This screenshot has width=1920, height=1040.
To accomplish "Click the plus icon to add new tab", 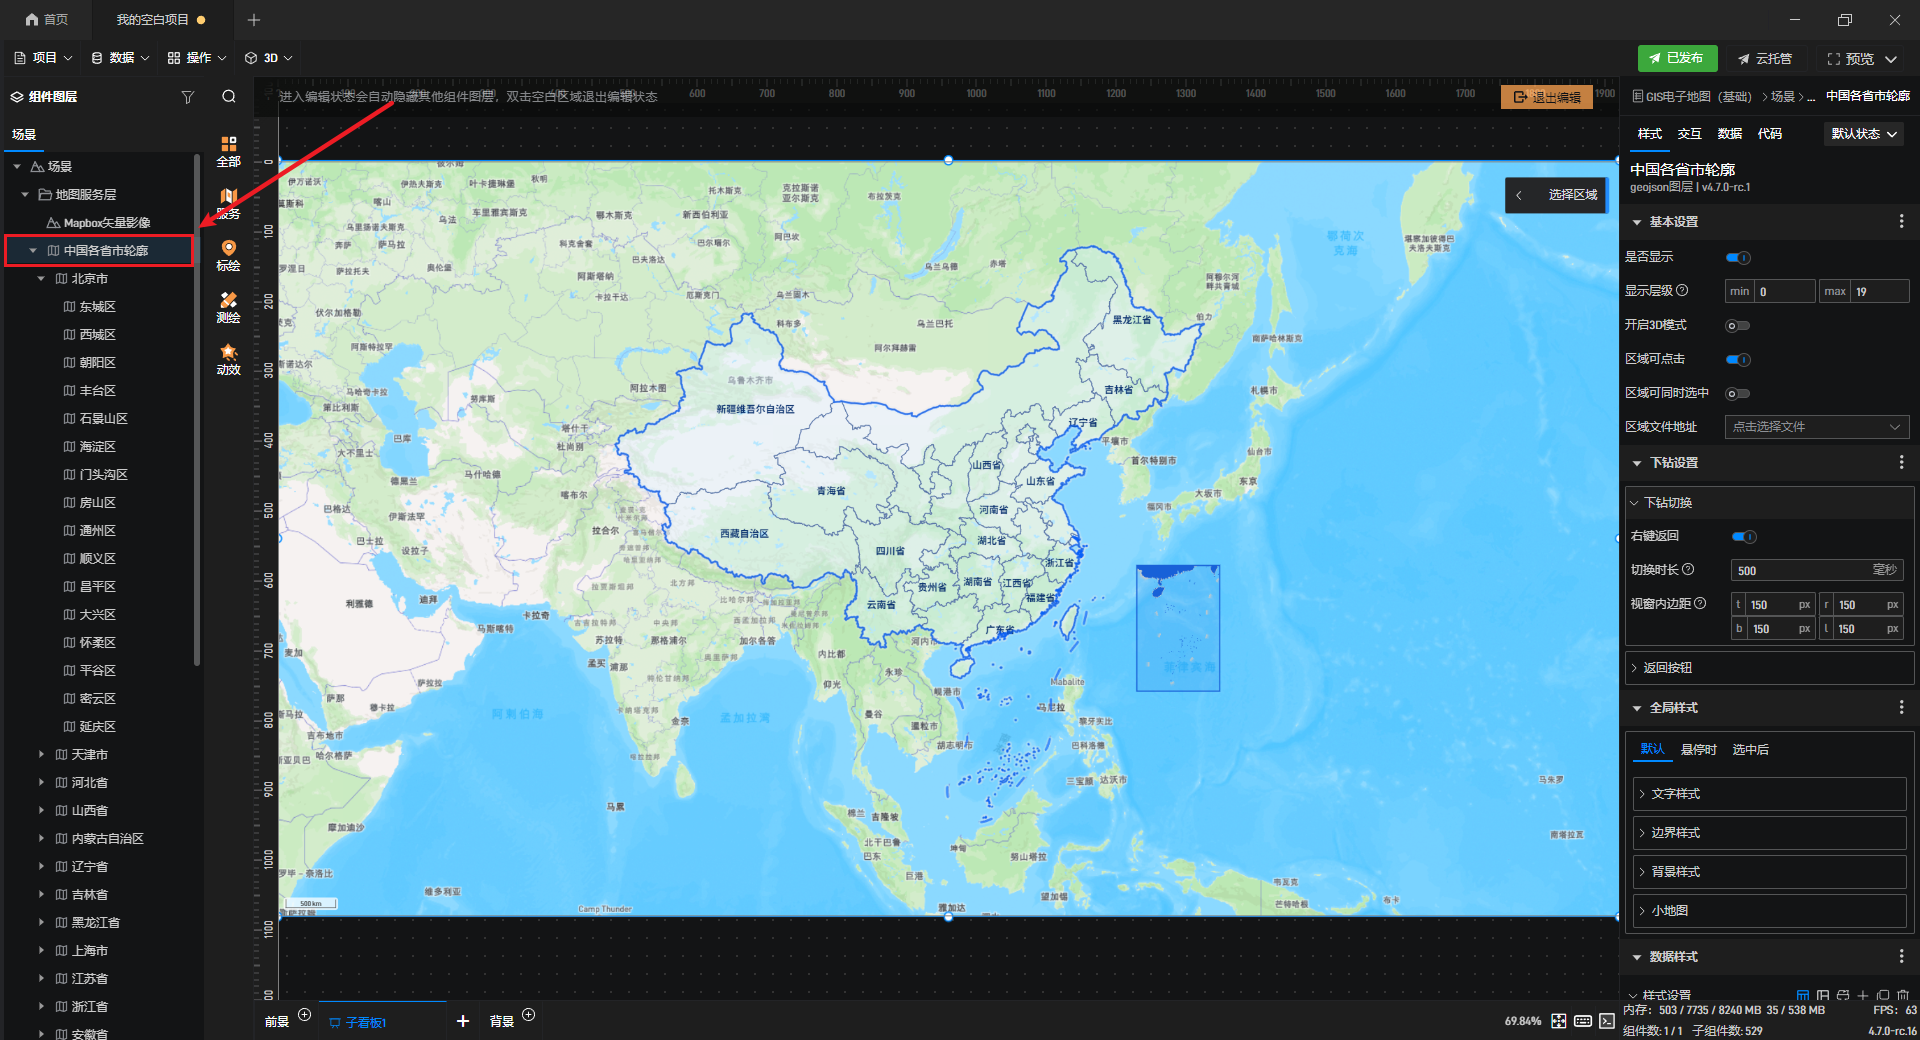I will tap(254, 20).
